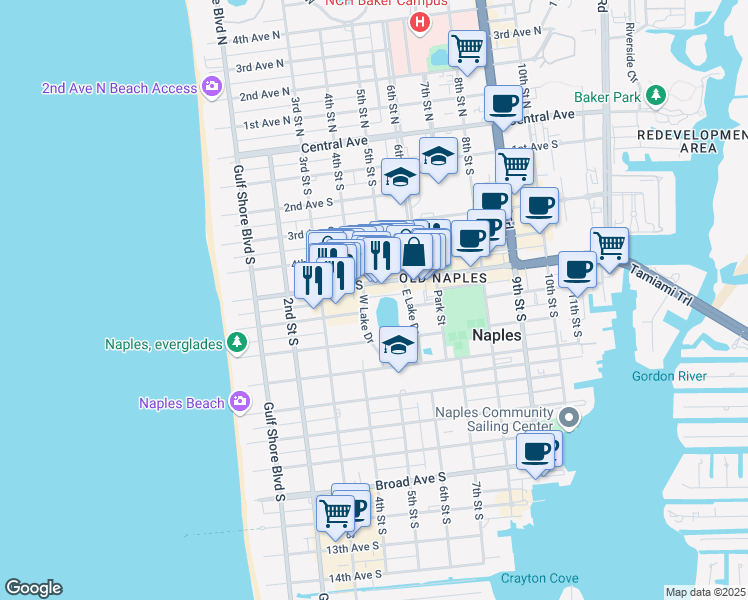Open the graduation cap marker near W Lake Dr
Viewport: 748px width, 600px height.
coord(398,345)
